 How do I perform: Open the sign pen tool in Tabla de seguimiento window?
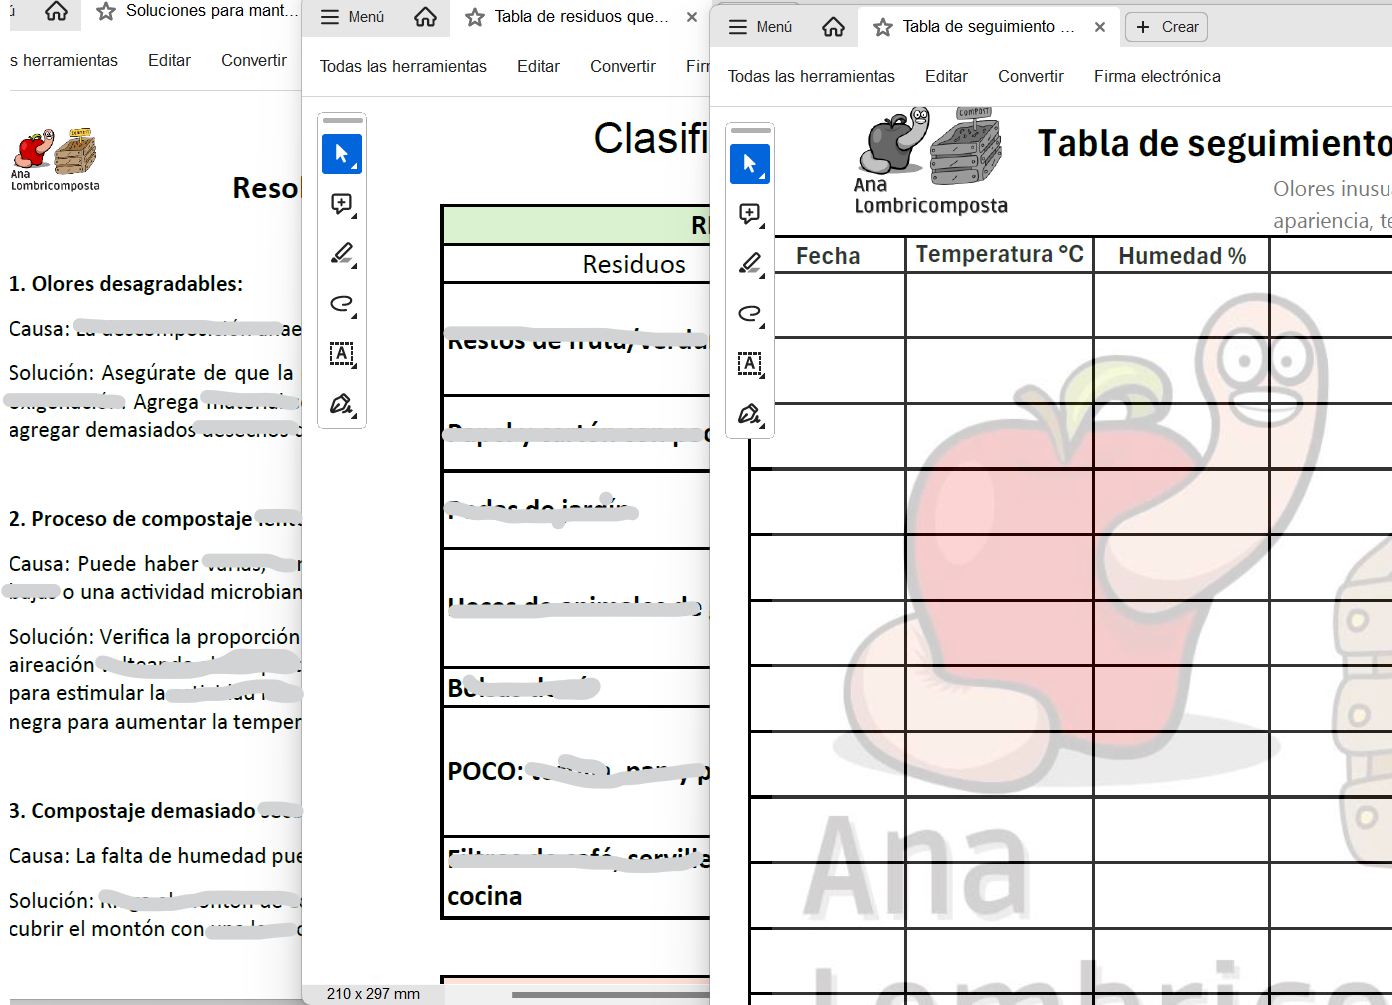click(750, 414)
